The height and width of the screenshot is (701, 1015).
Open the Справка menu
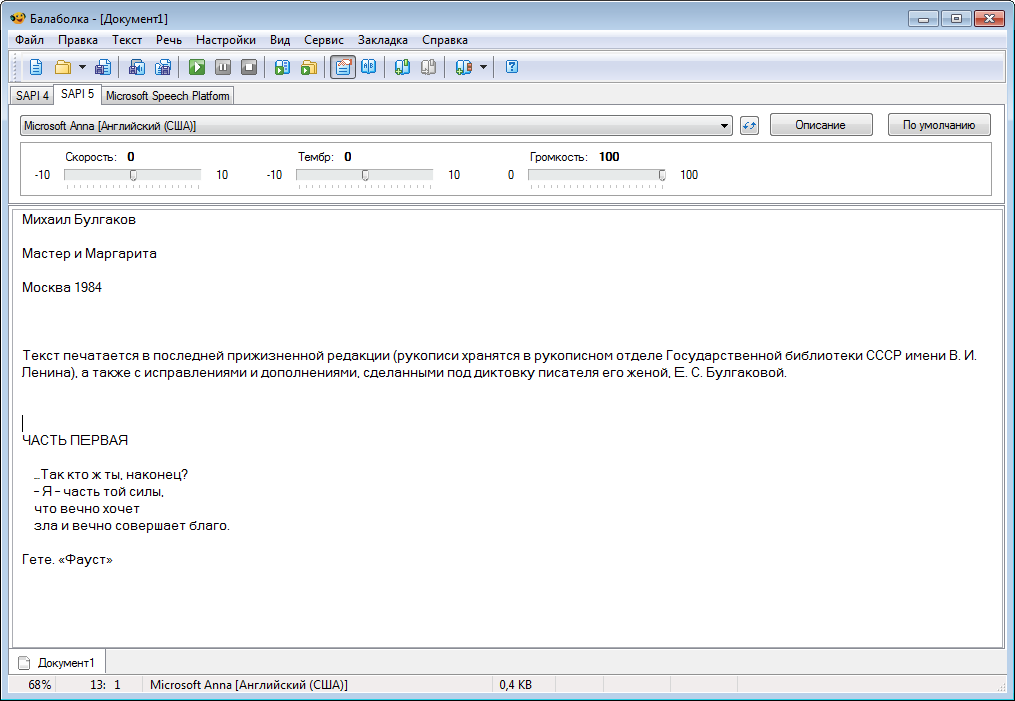click(x=445, y=40)
